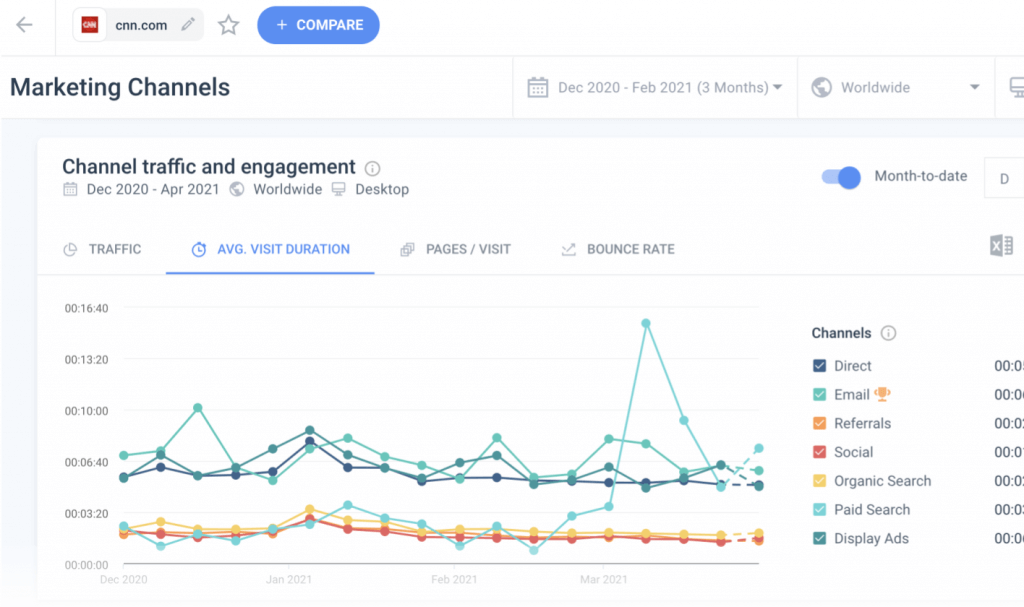Uncheck the Social channel checkbox
Image resolution: width=1024 pixels, height=607 pixels.
coord(818,452)
